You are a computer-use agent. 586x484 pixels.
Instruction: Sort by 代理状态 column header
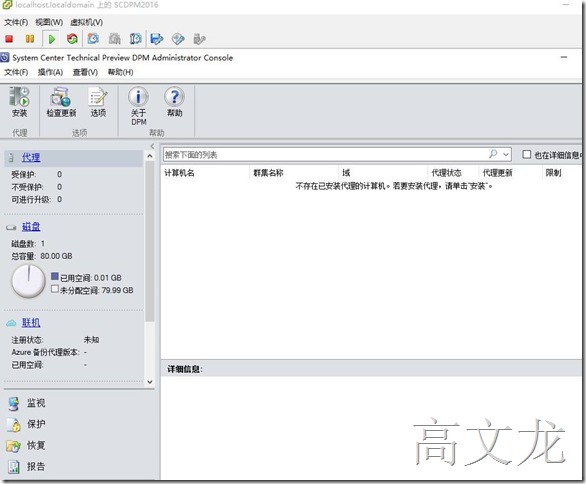(446, 173)
